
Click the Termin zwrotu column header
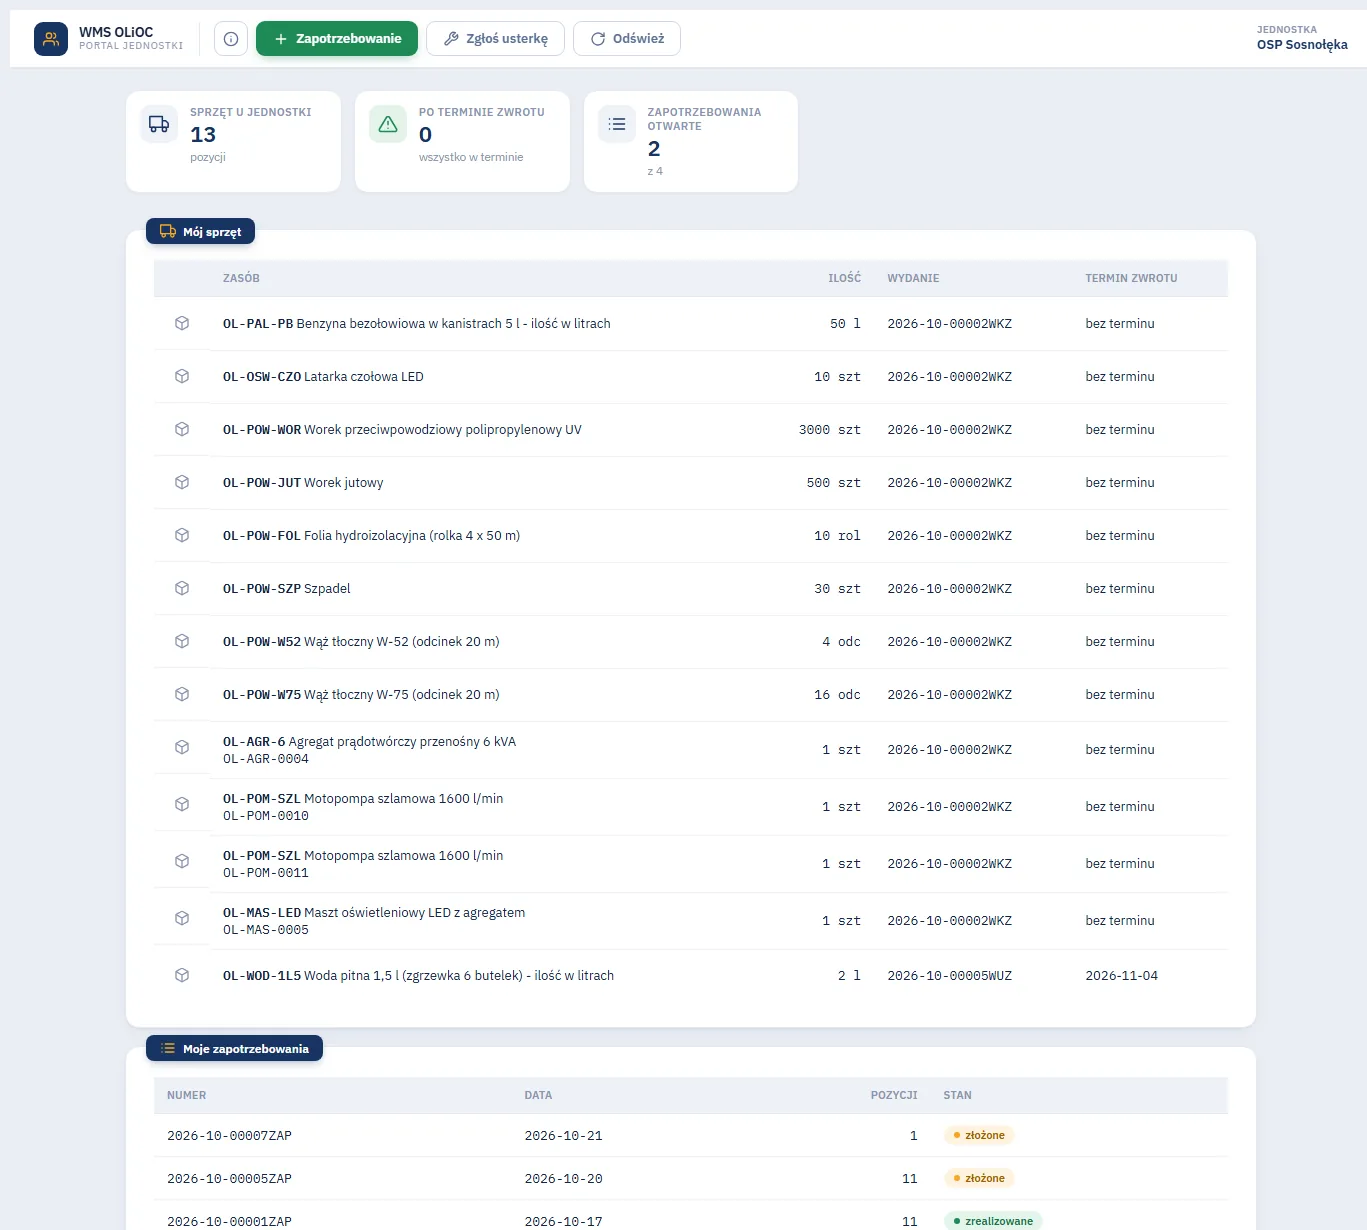1131,278
